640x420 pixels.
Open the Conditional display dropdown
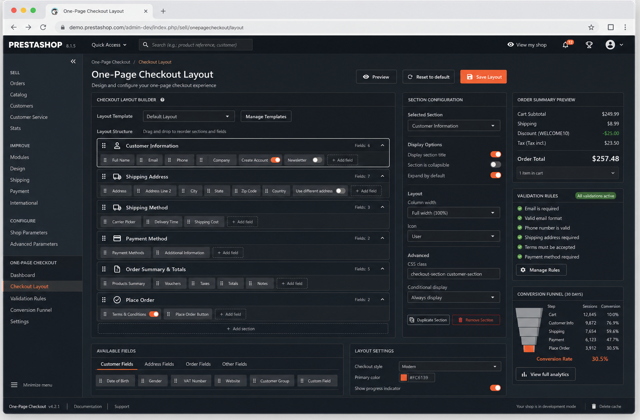pyautogui.click(x=453, y=298)
